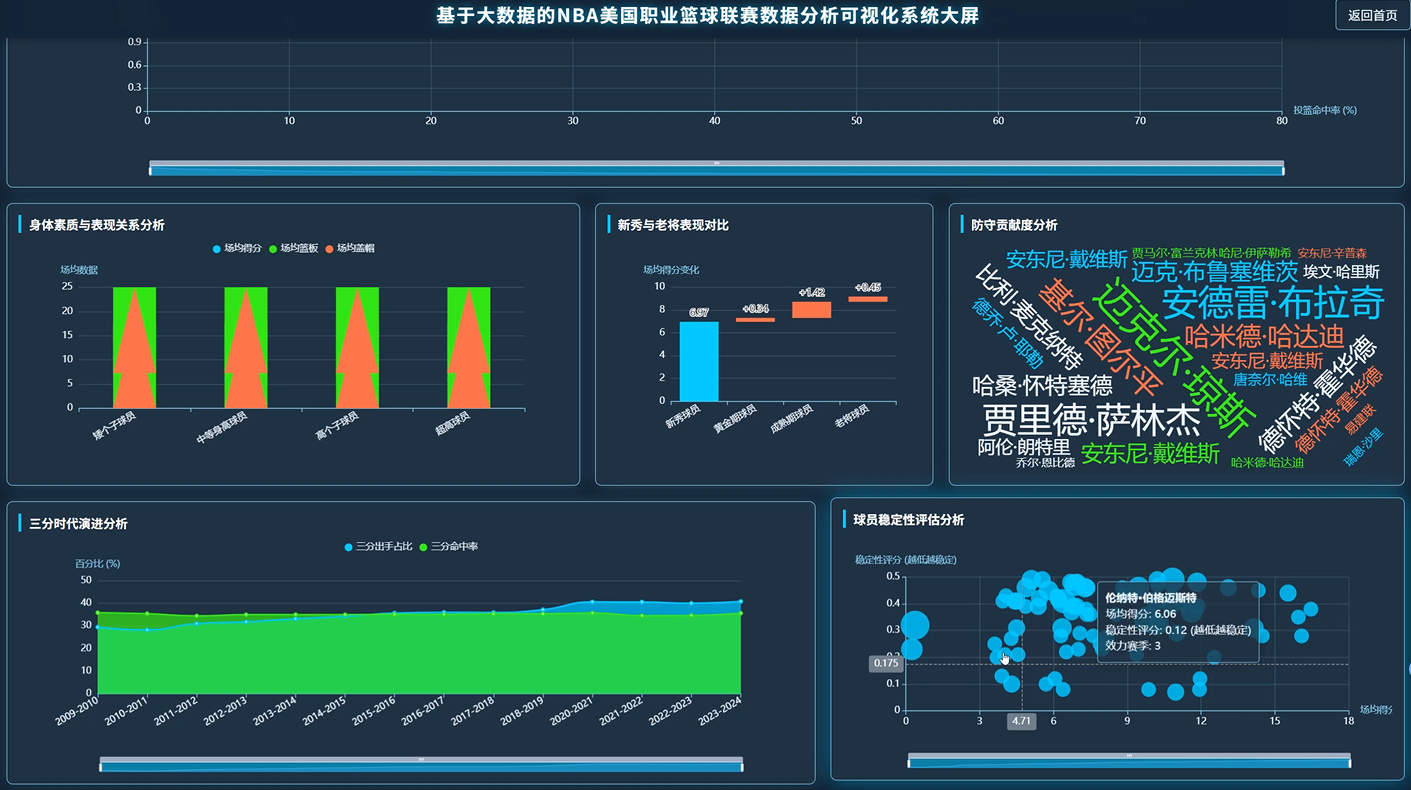Click the zoom slider below the 球员稳定性评估分析 chart

[1129, 760]
